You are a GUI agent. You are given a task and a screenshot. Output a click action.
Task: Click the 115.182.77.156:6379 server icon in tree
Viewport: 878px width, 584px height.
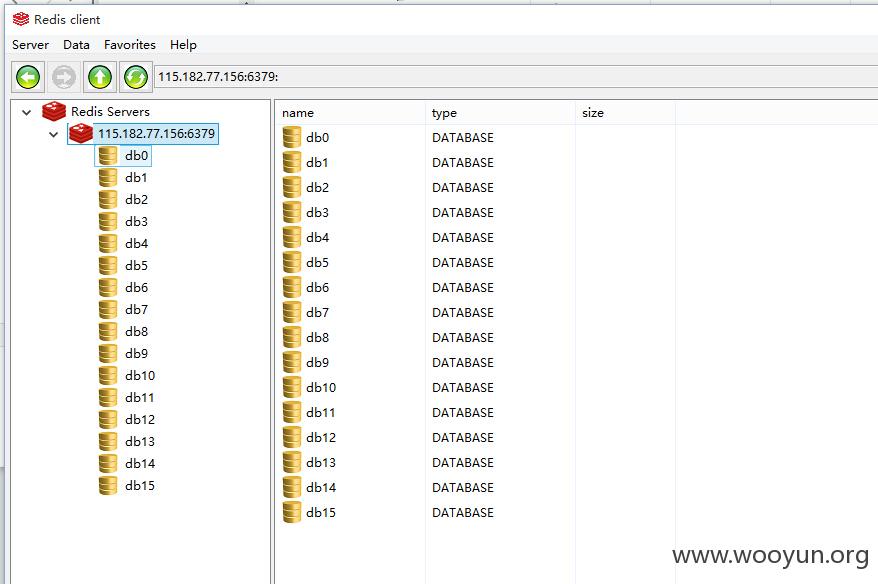pyautogui.click(x=81, y=133)
